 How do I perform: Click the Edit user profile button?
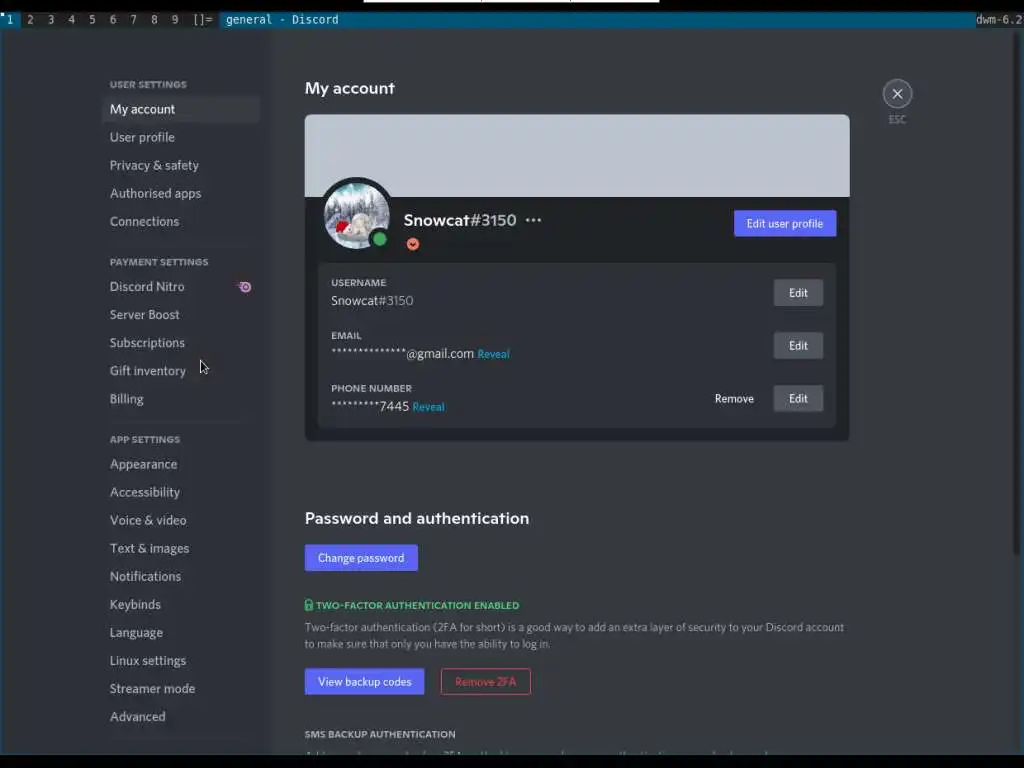784,223
